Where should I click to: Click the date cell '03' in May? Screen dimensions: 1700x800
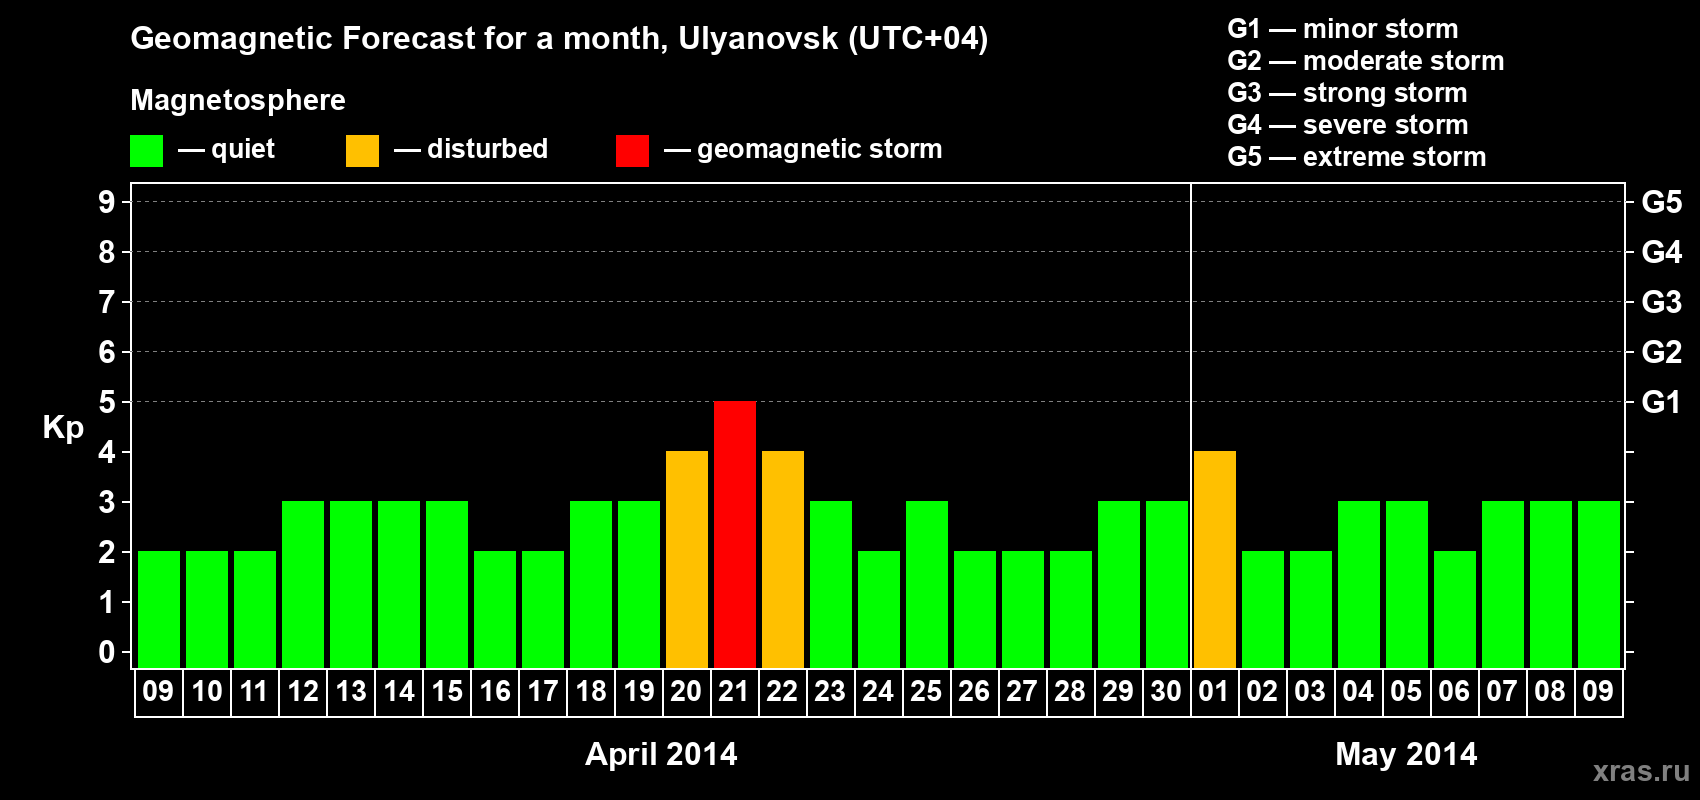click(x=1311, y=692)
